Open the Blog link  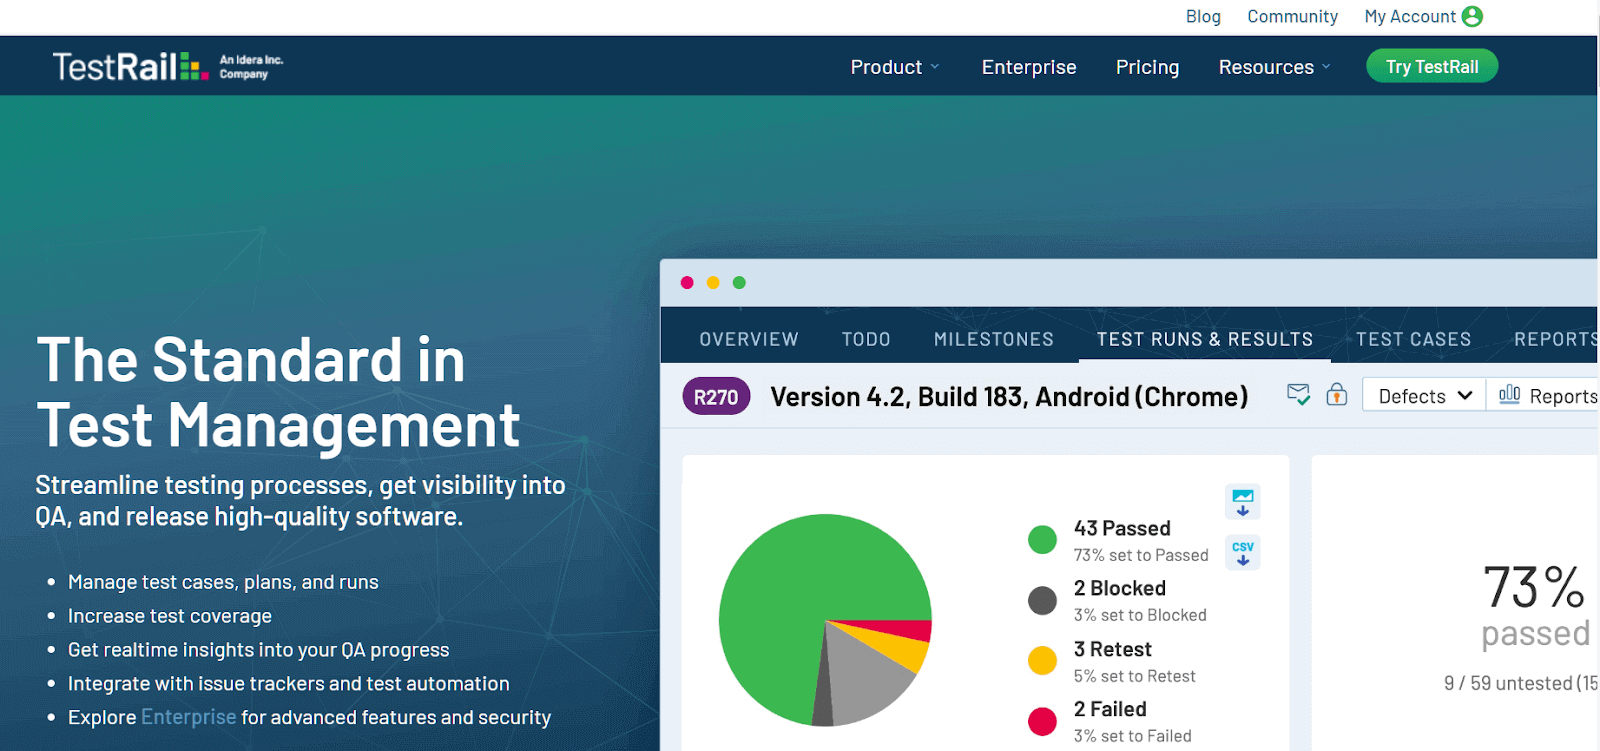point(1203,16)
